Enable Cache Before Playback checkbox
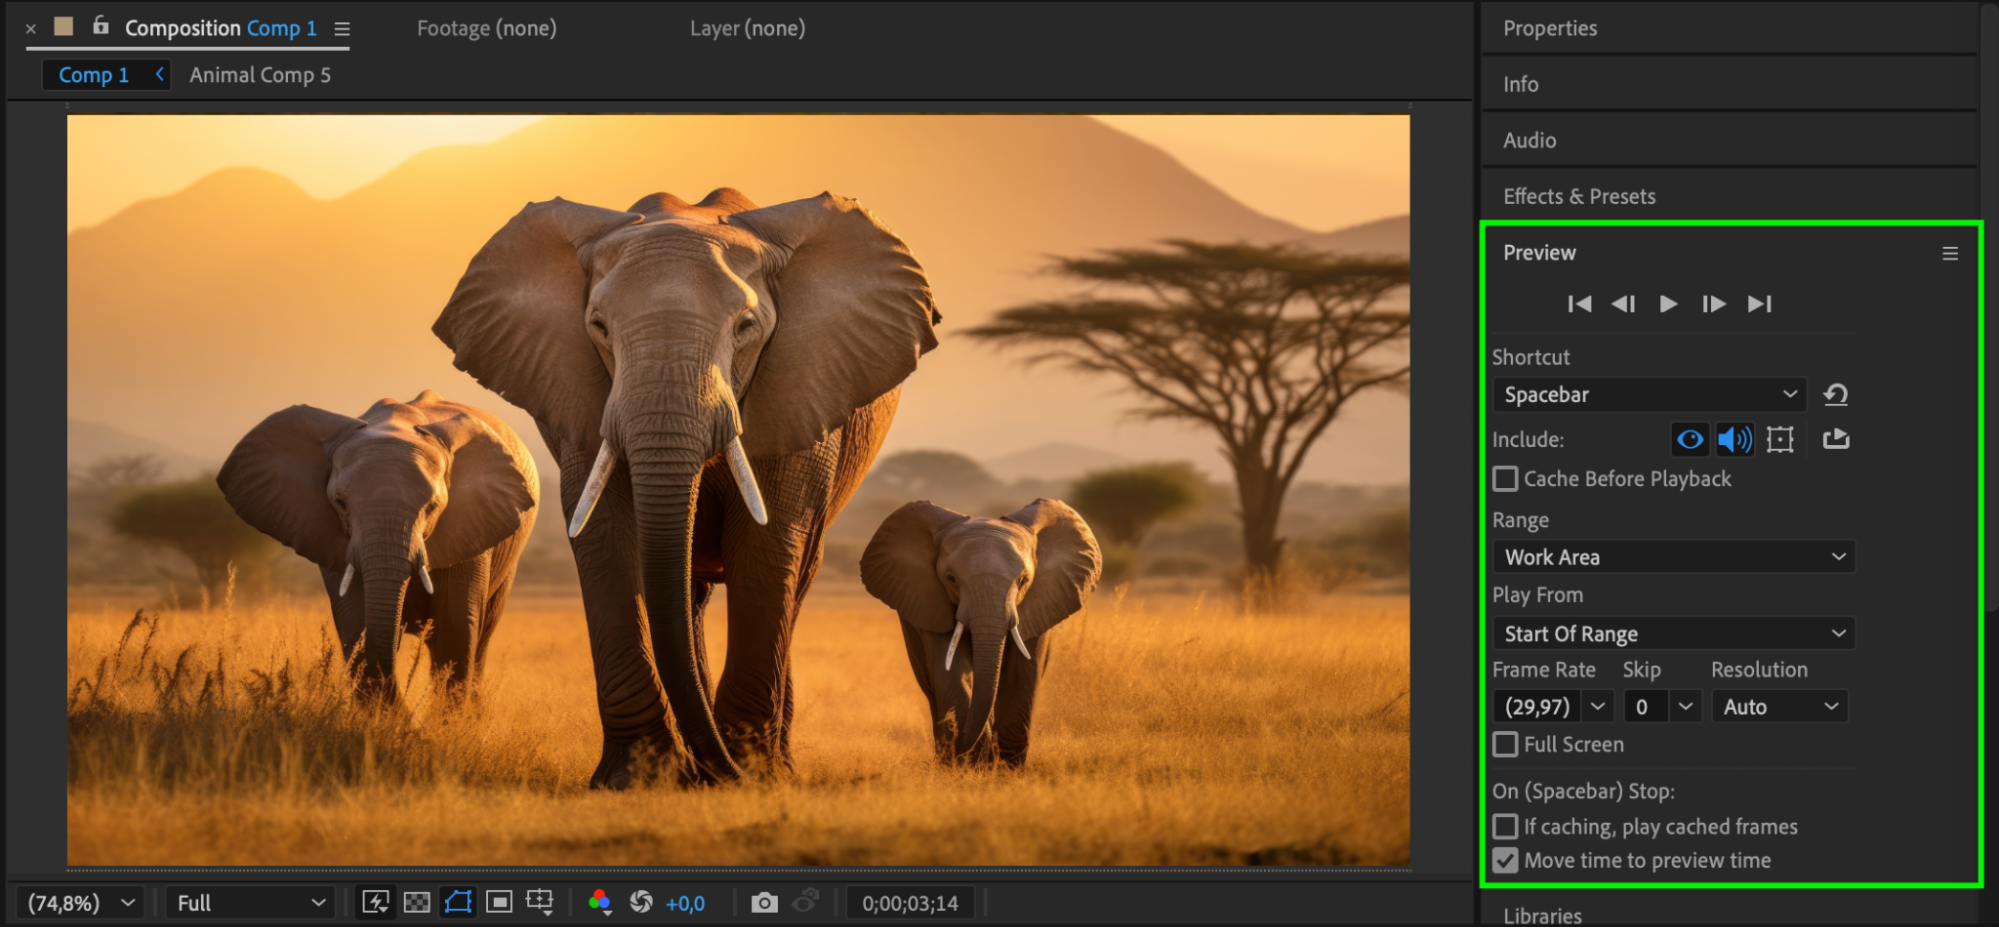This screenshot has height=928, width=1999. click(x=1506, y=479)
